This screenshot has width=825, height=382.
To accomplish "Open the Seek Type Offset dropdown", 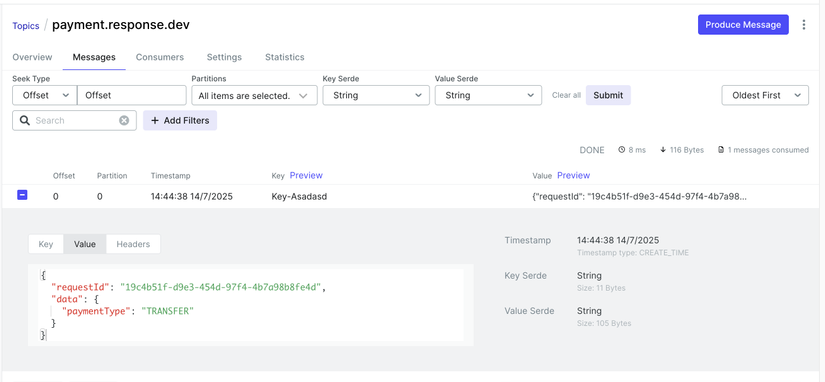I will 45,95.
